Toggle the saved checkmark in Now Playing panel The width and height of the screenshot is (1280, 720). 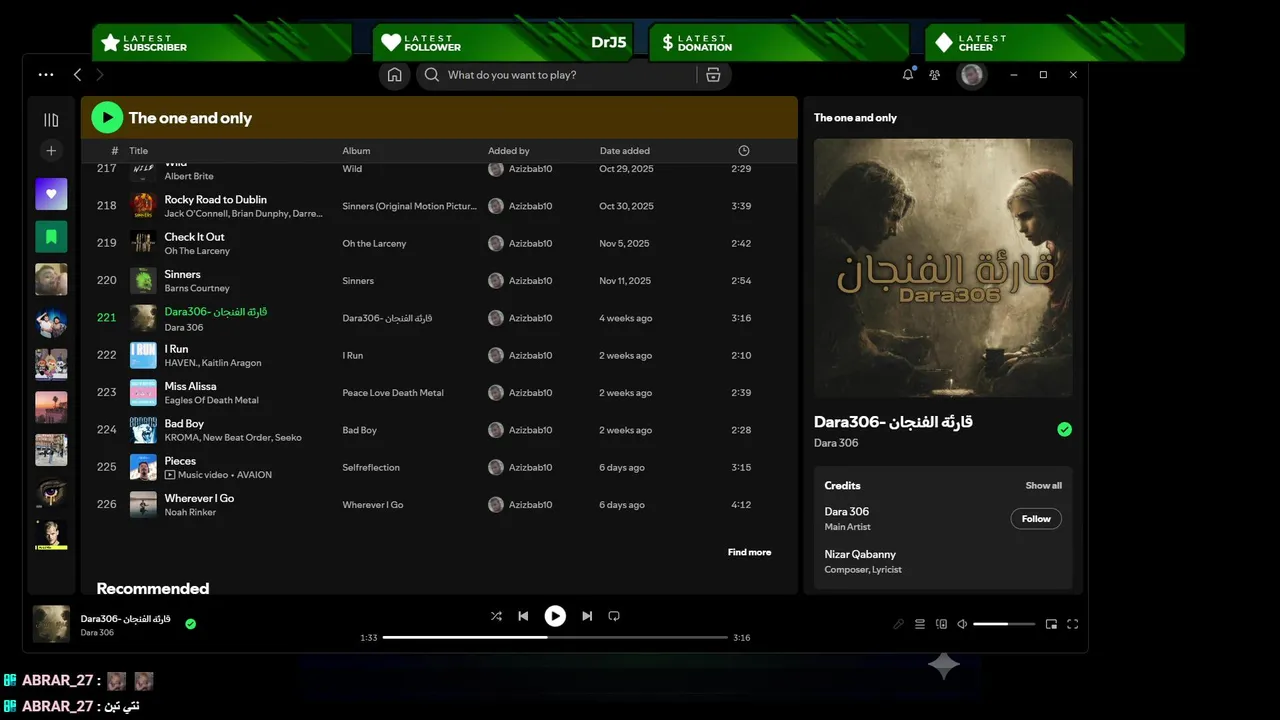pyautogui.click(x=1064, y=429)
